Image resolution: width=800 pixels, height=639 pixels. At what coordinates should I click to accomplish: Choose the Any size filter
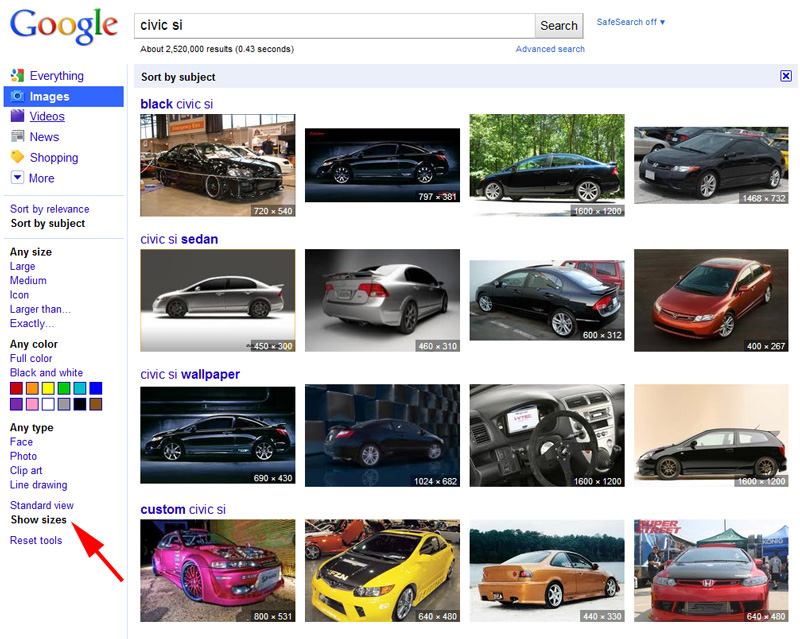pyautogui.click(x=31, y=252)
